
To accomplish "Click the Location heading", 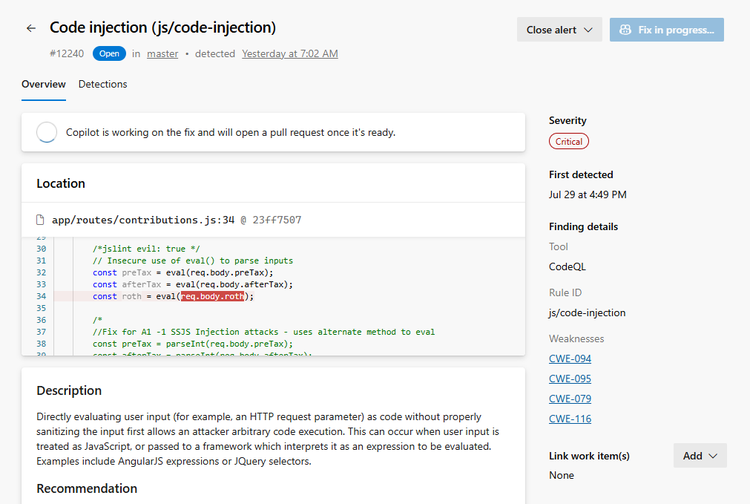I will [61, 184].
